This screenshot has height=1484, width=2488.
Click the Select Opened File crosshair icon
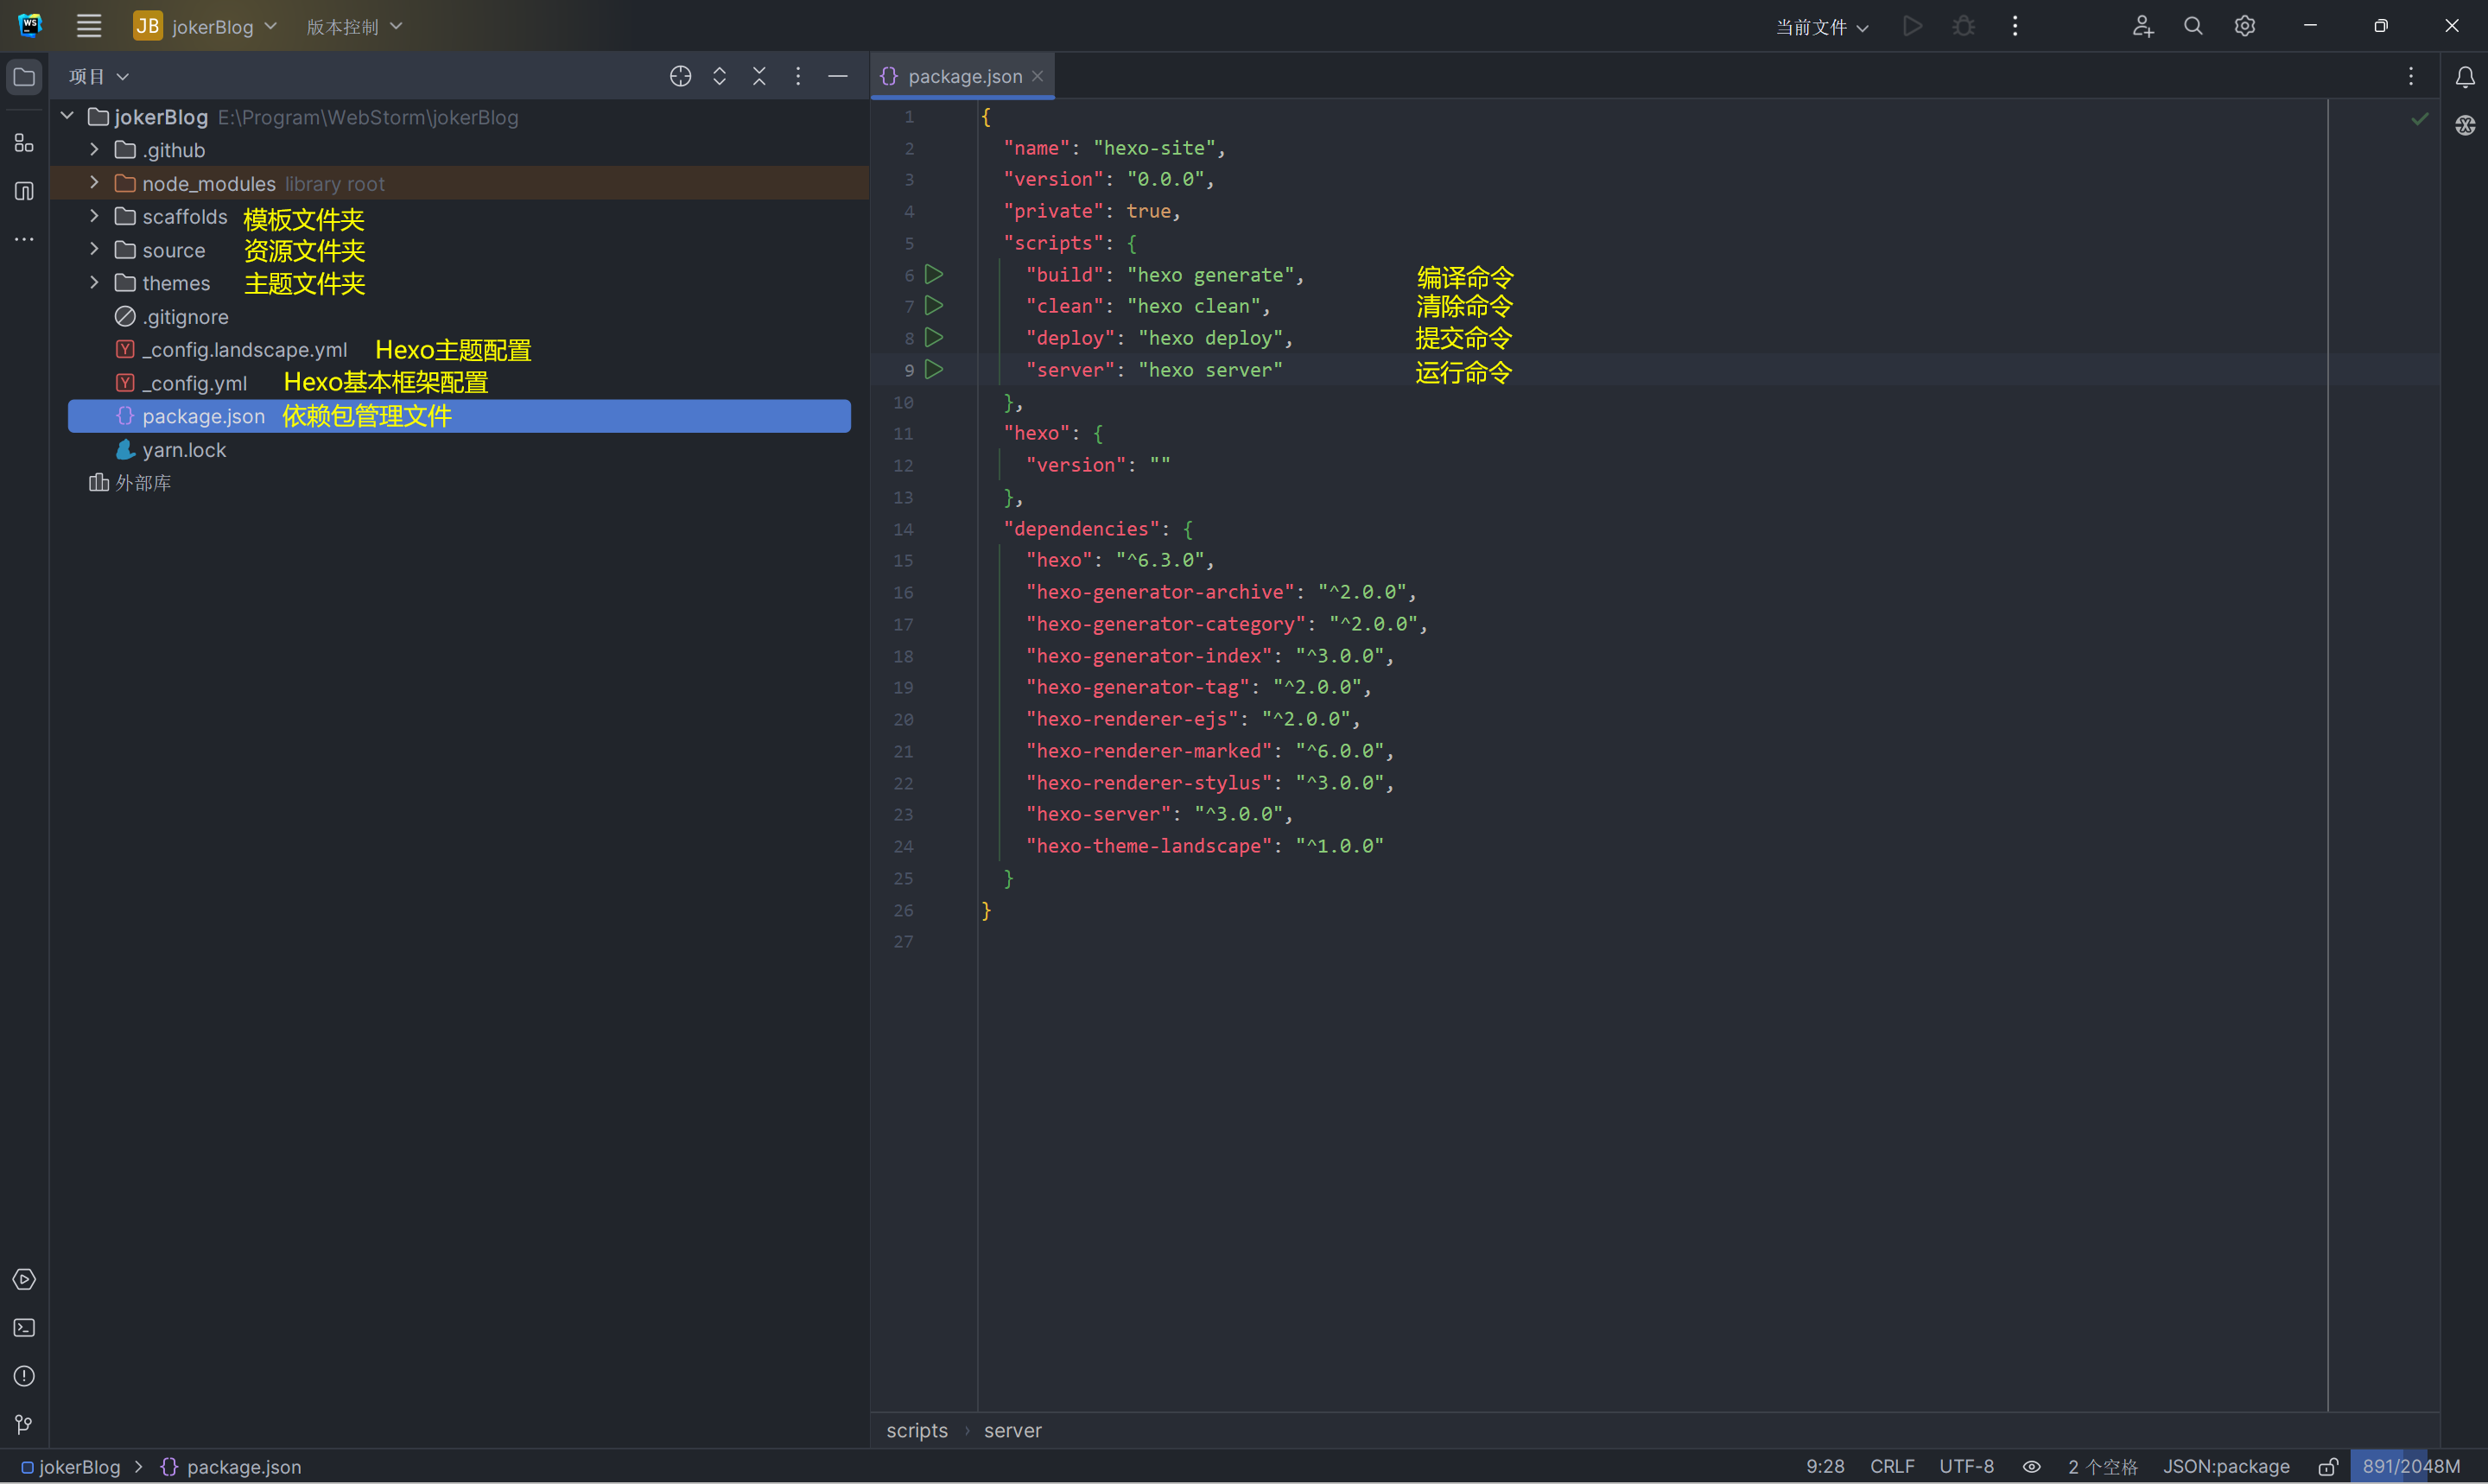pos(680,76)
